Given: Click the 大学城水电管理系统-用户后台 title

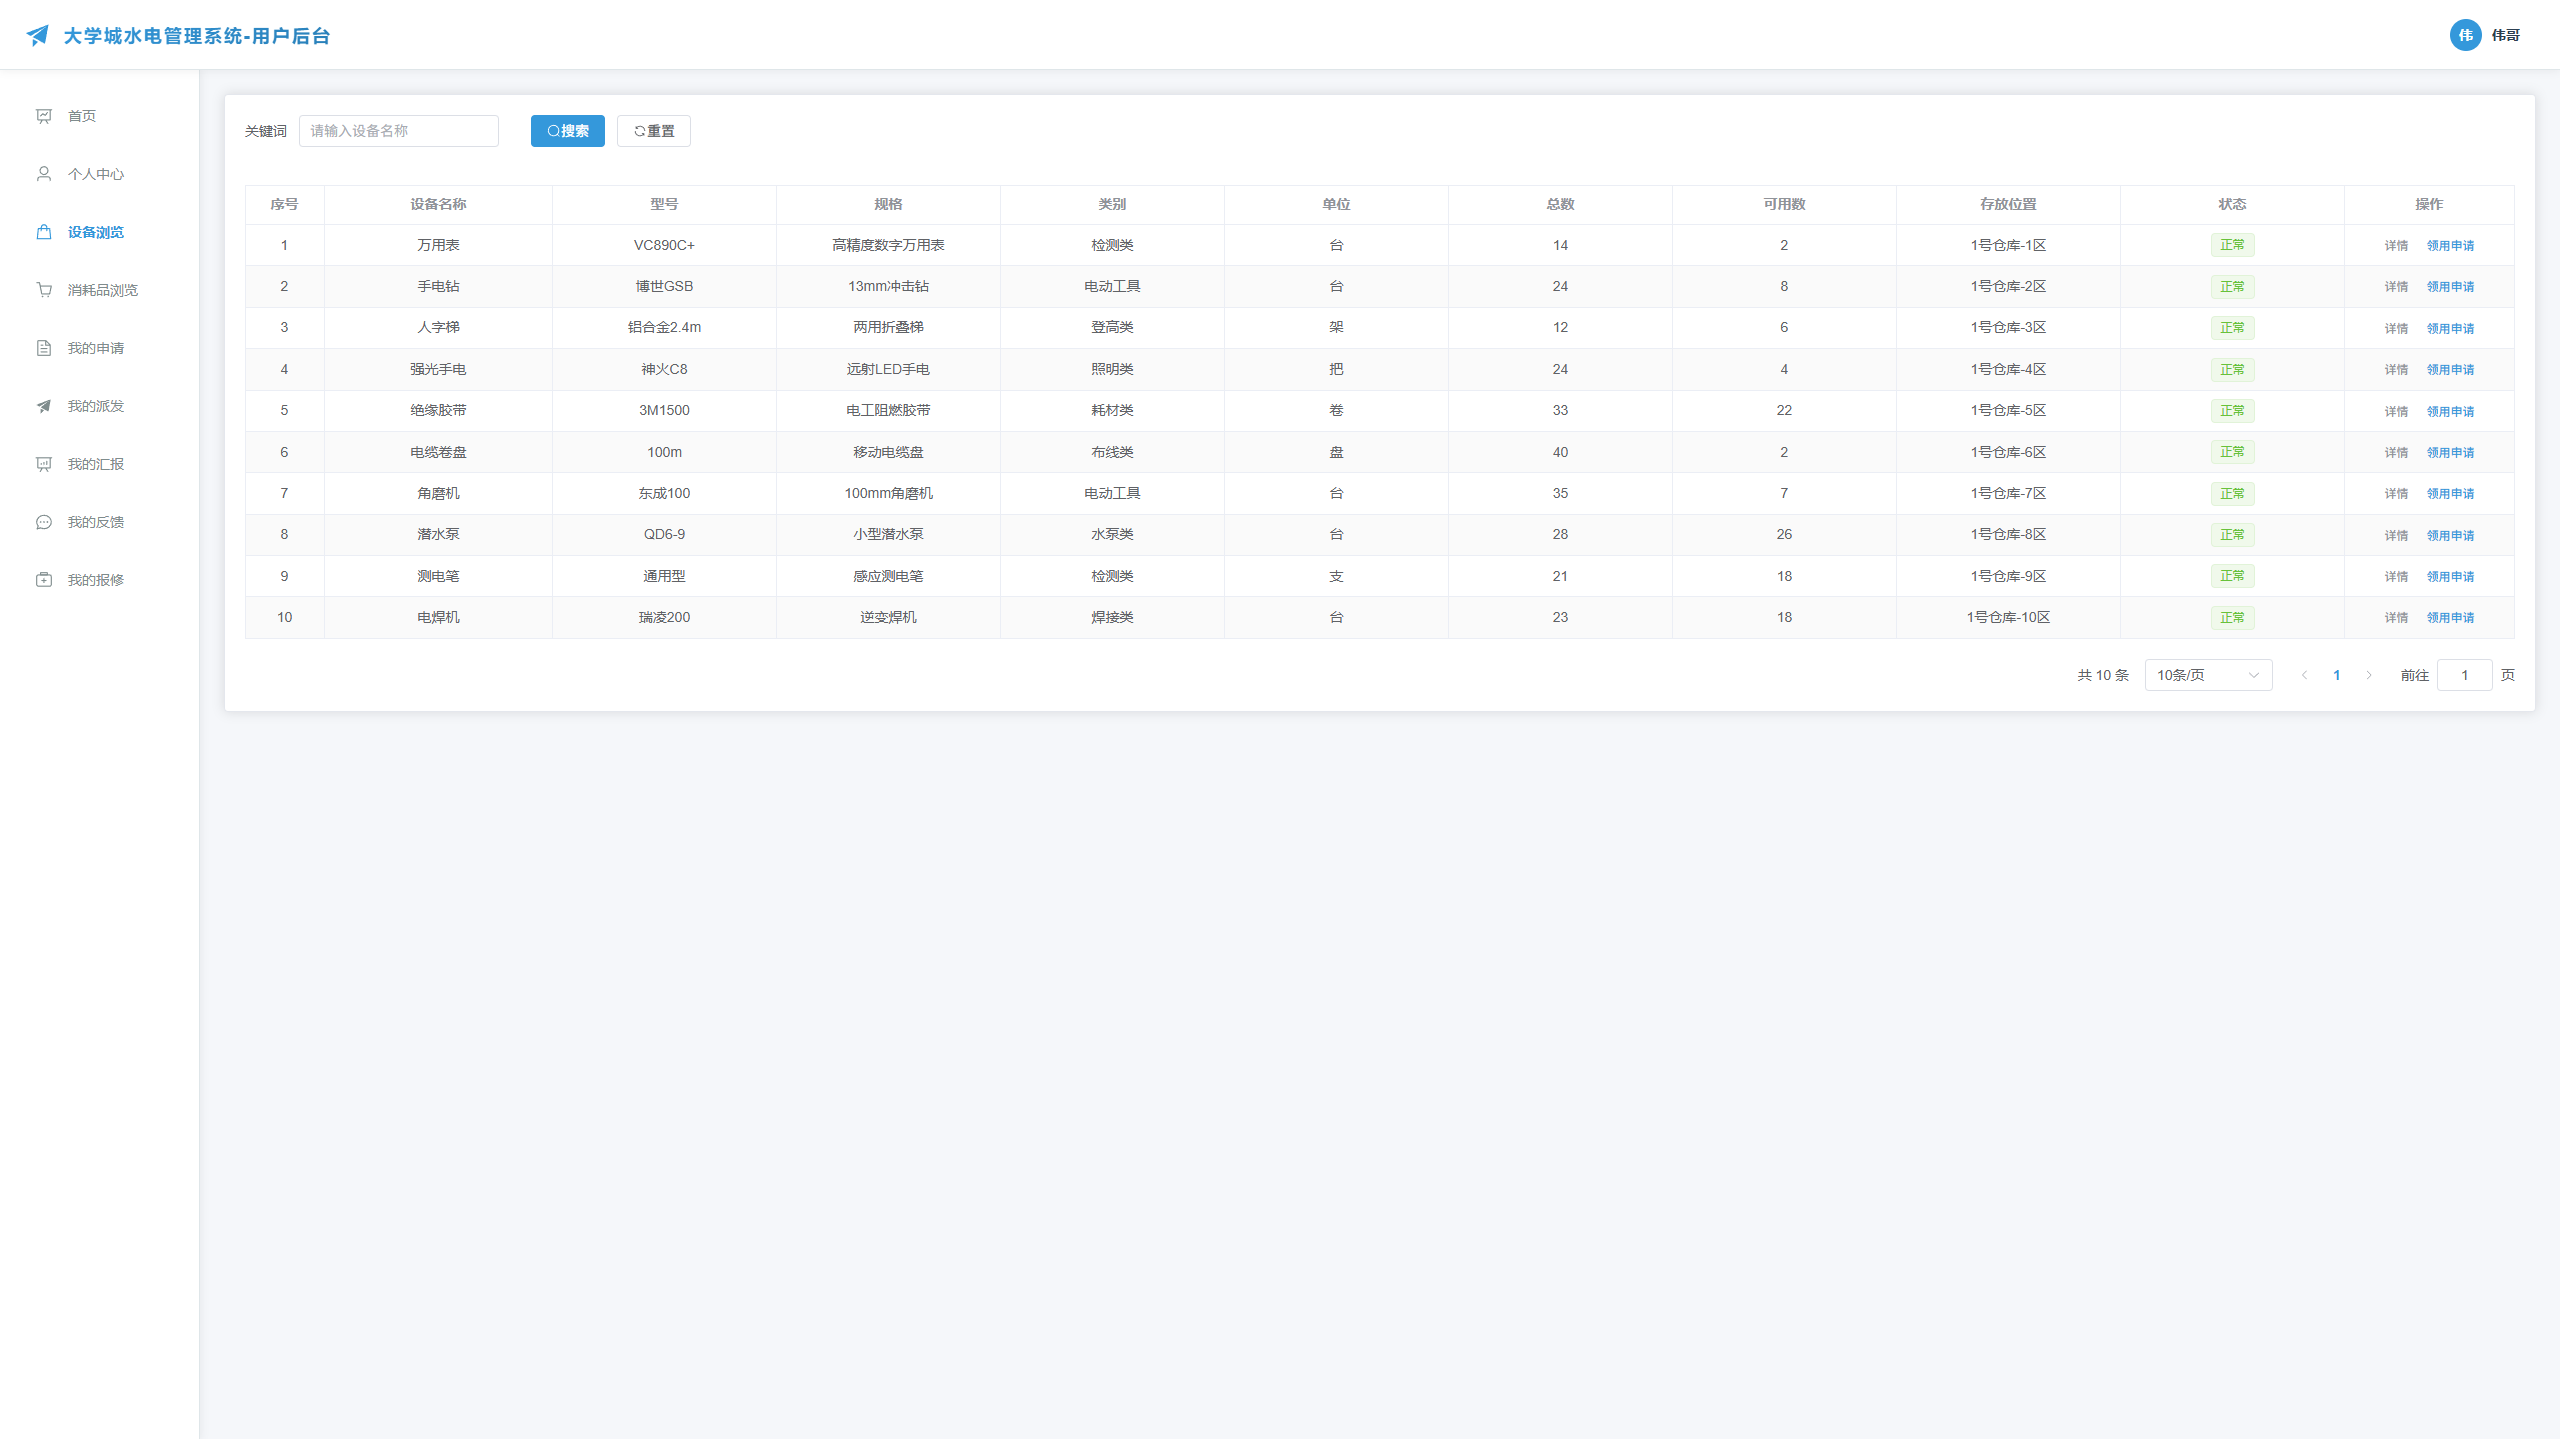Looking at the screenshot, I should click(x=197, y=36).
